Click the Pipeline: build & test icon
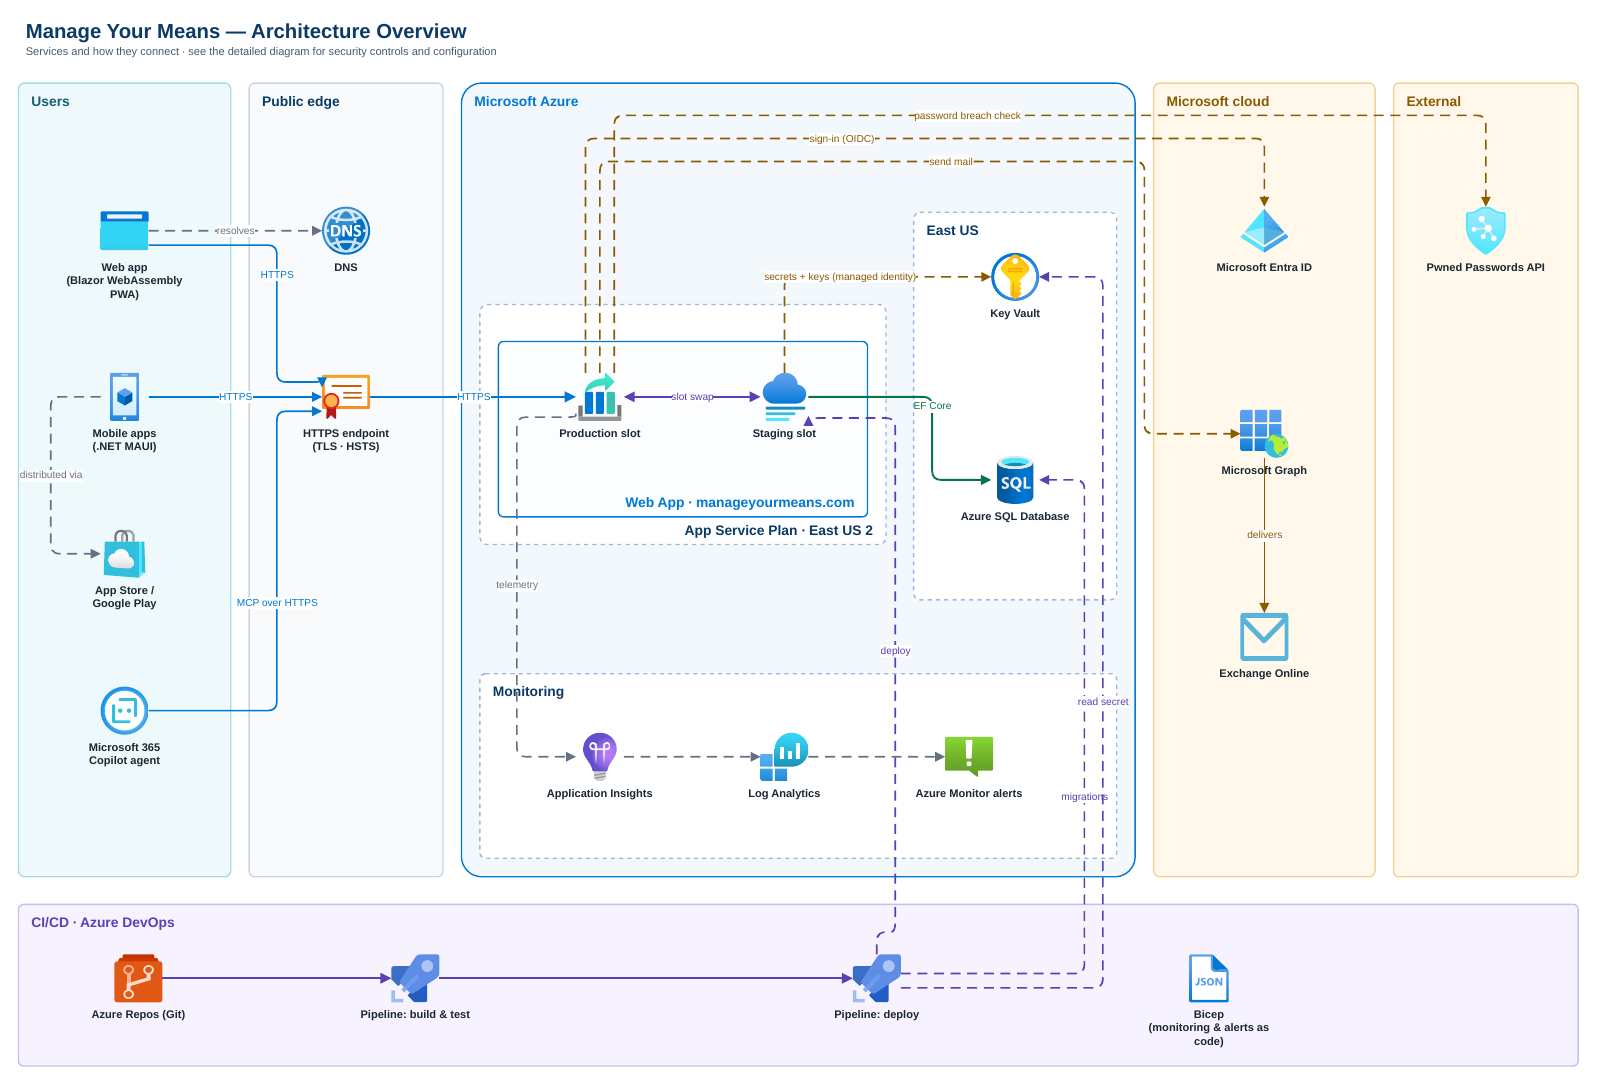Image resolution: width=1600 pixels, height=1082 pixels. (415, 978)
